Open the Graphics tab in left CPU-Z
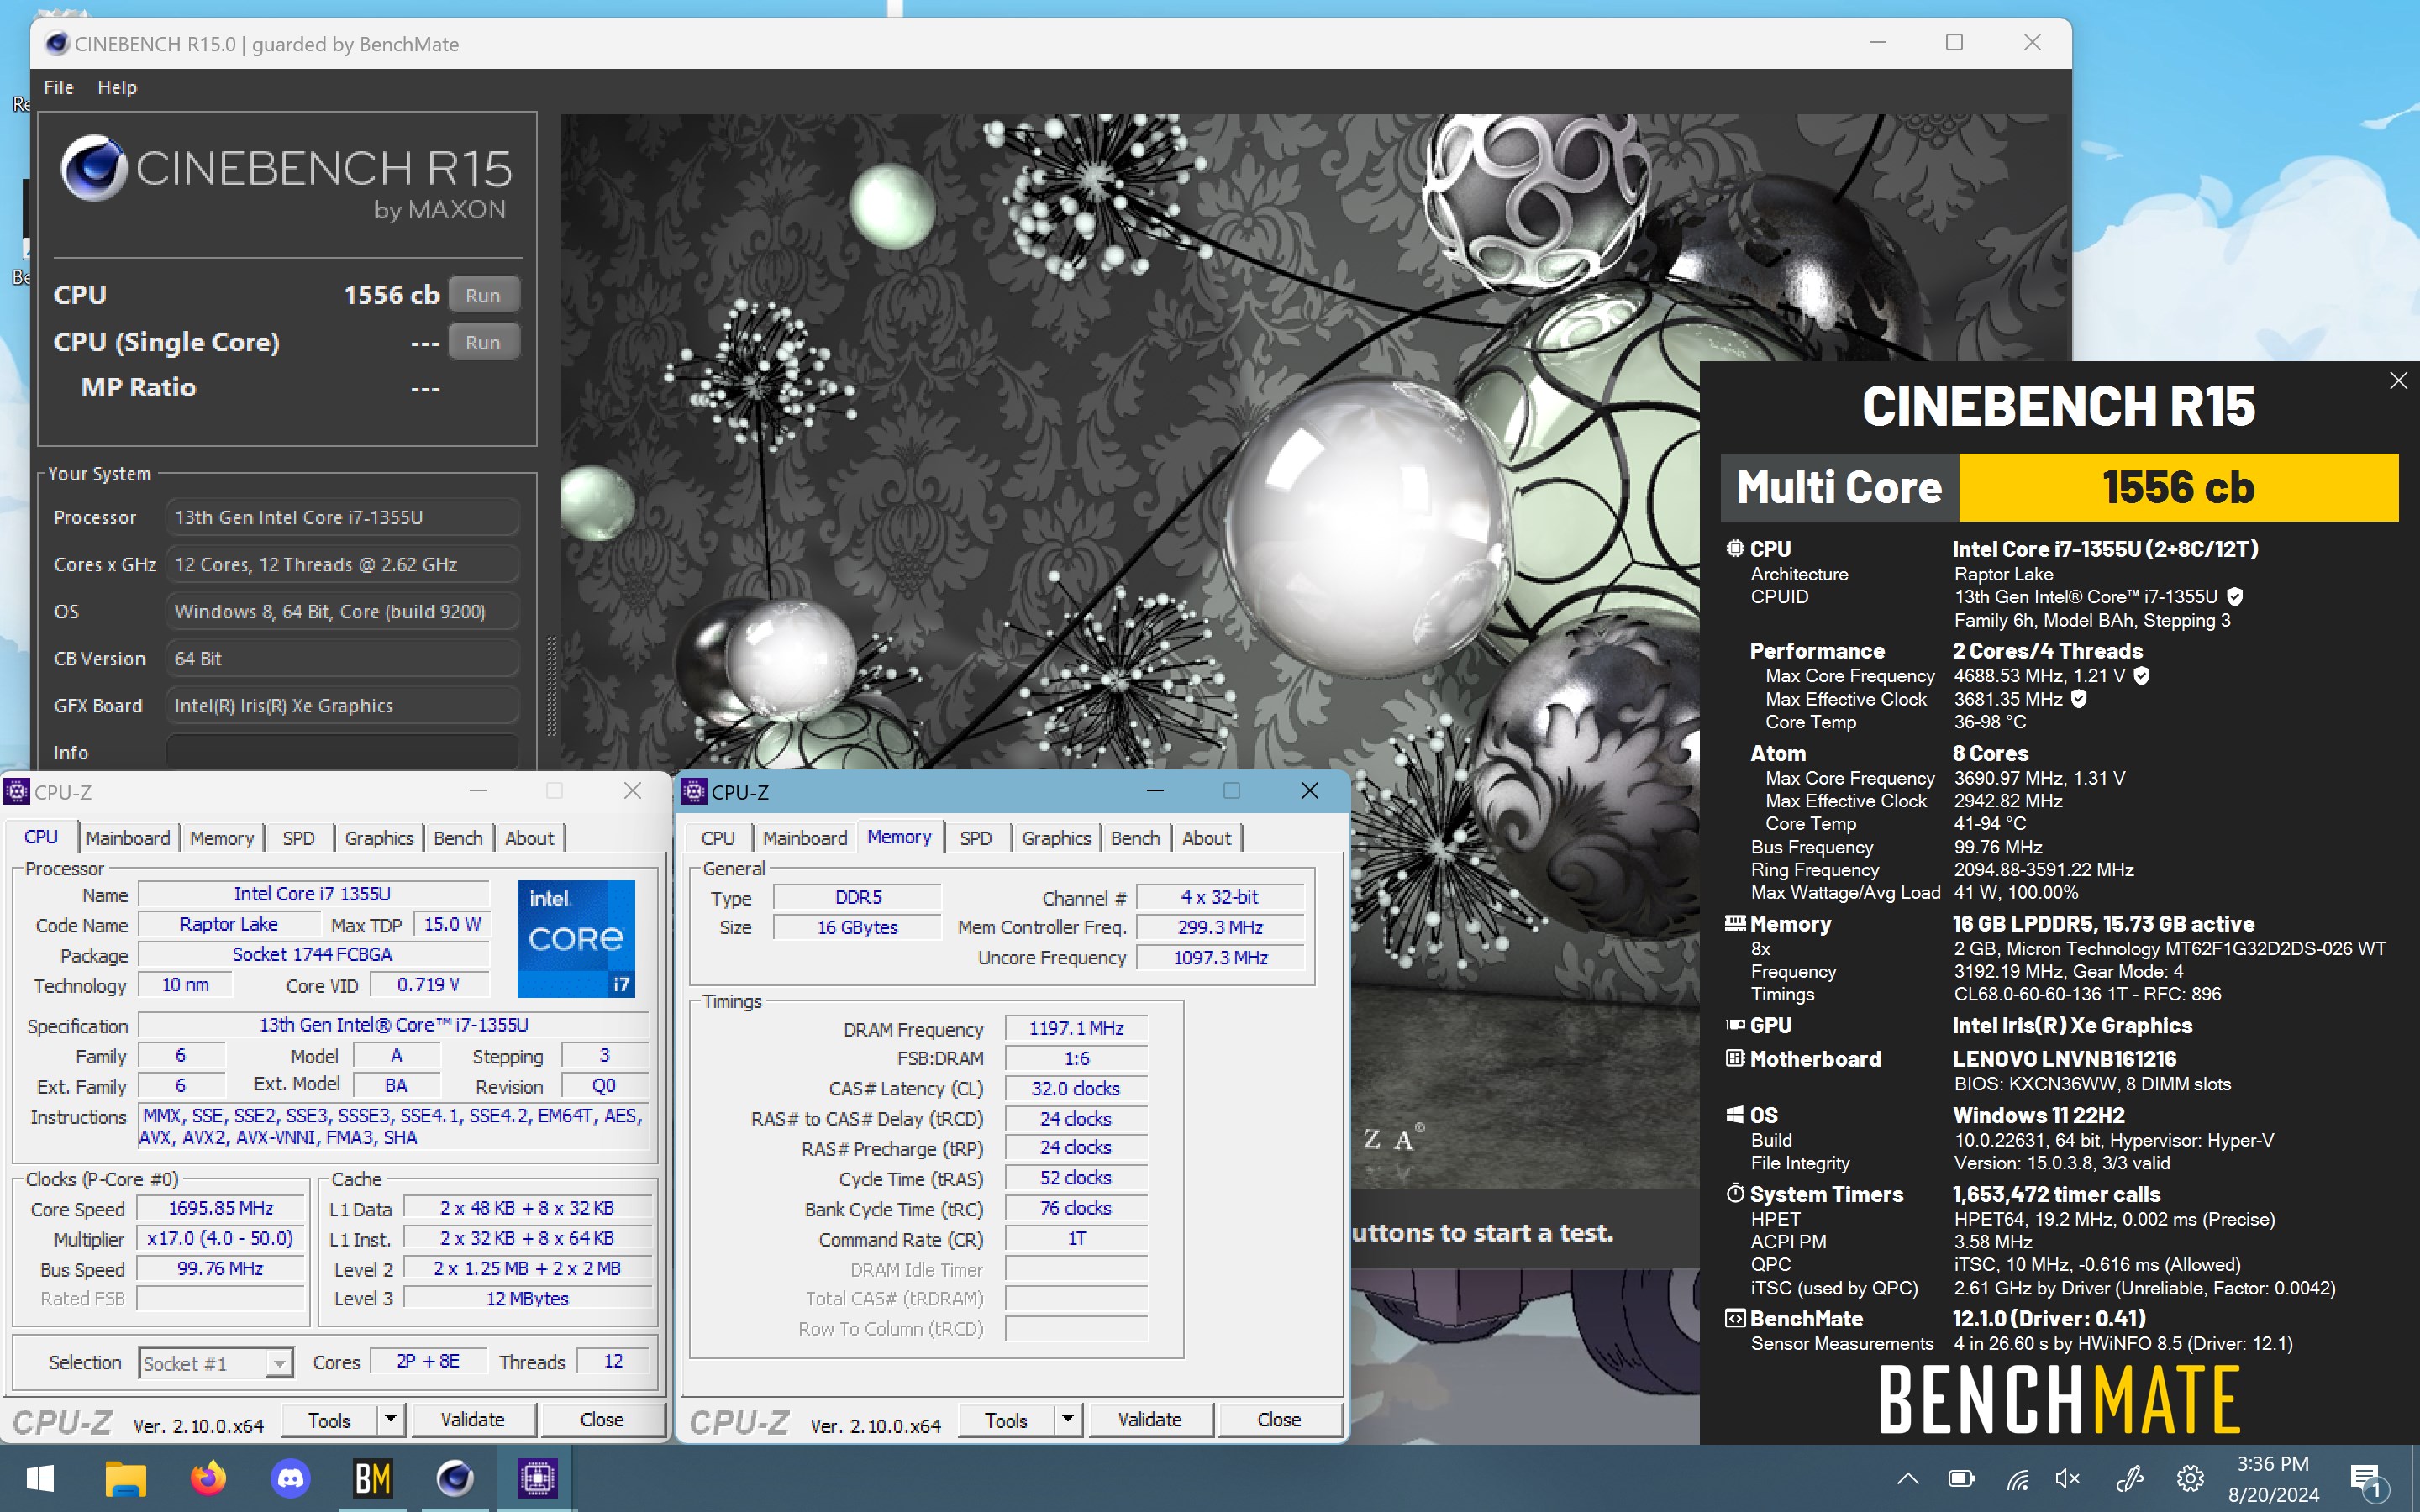The width and height of the screenshot is (2420, 1512). (x=379, y=838)
